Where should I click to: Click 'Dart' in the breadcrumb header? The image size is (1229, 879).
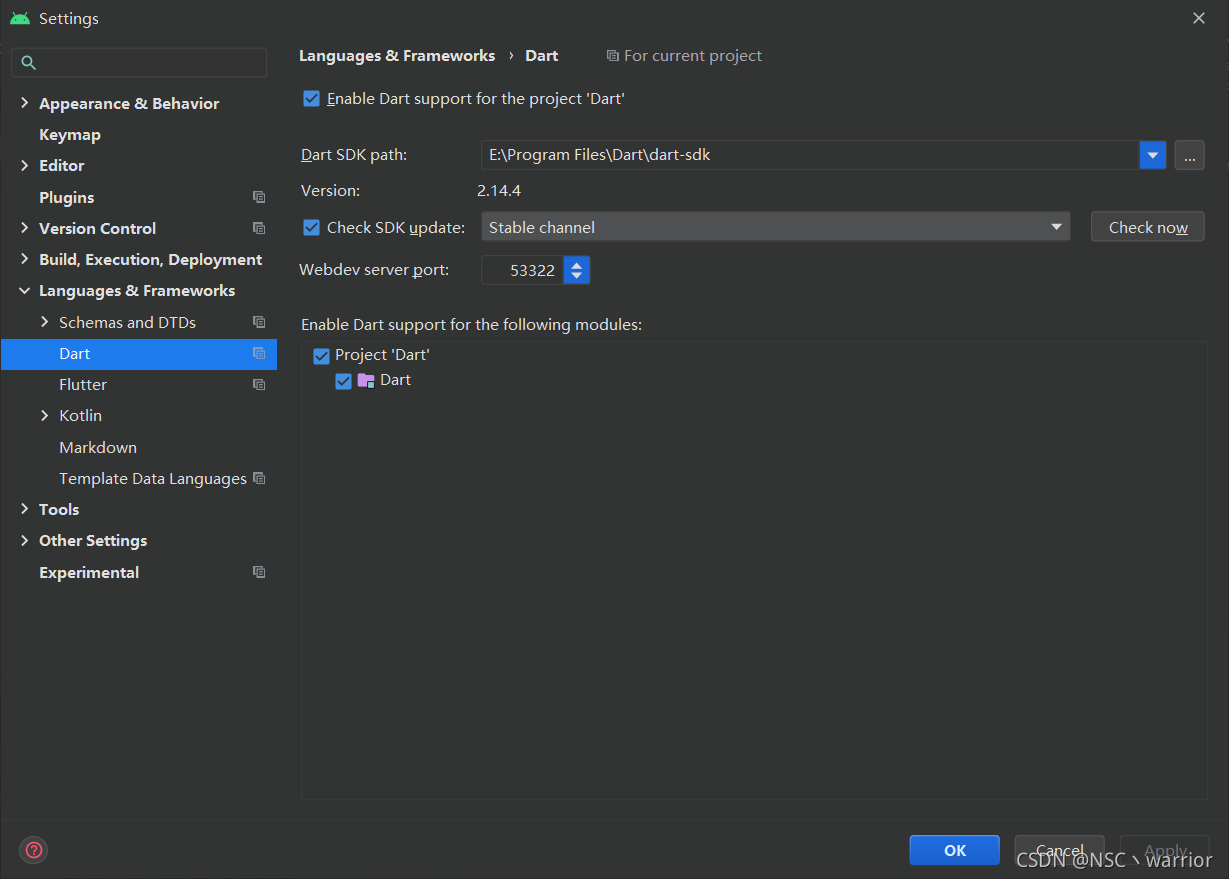542,56
